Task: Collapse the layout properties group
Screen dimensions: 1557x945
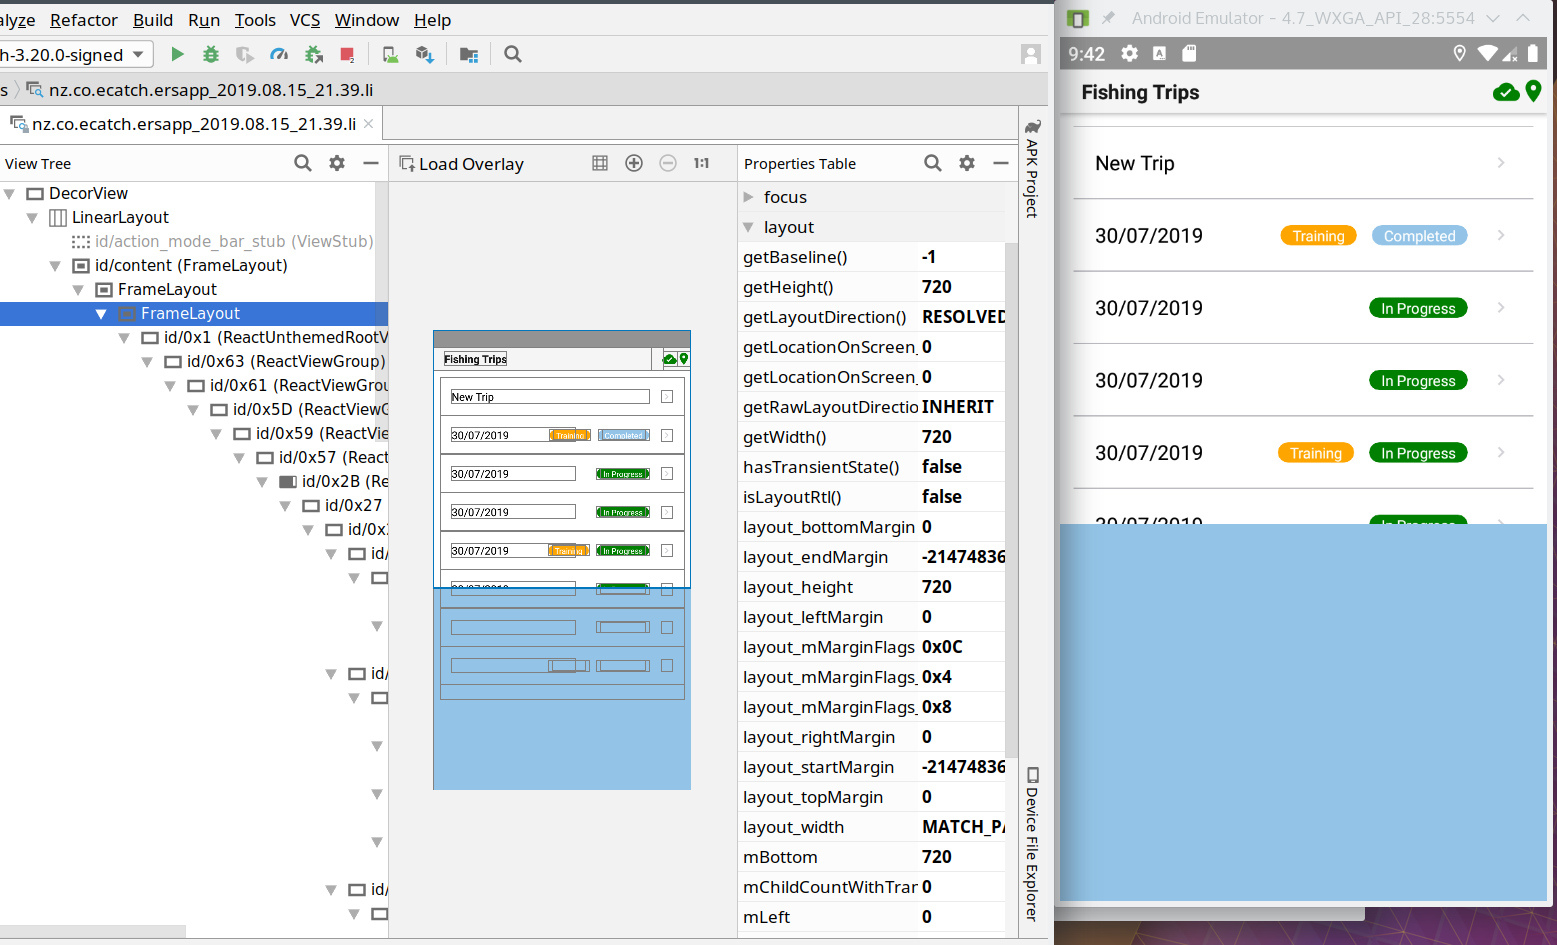Action: click(x=748, y=227)
